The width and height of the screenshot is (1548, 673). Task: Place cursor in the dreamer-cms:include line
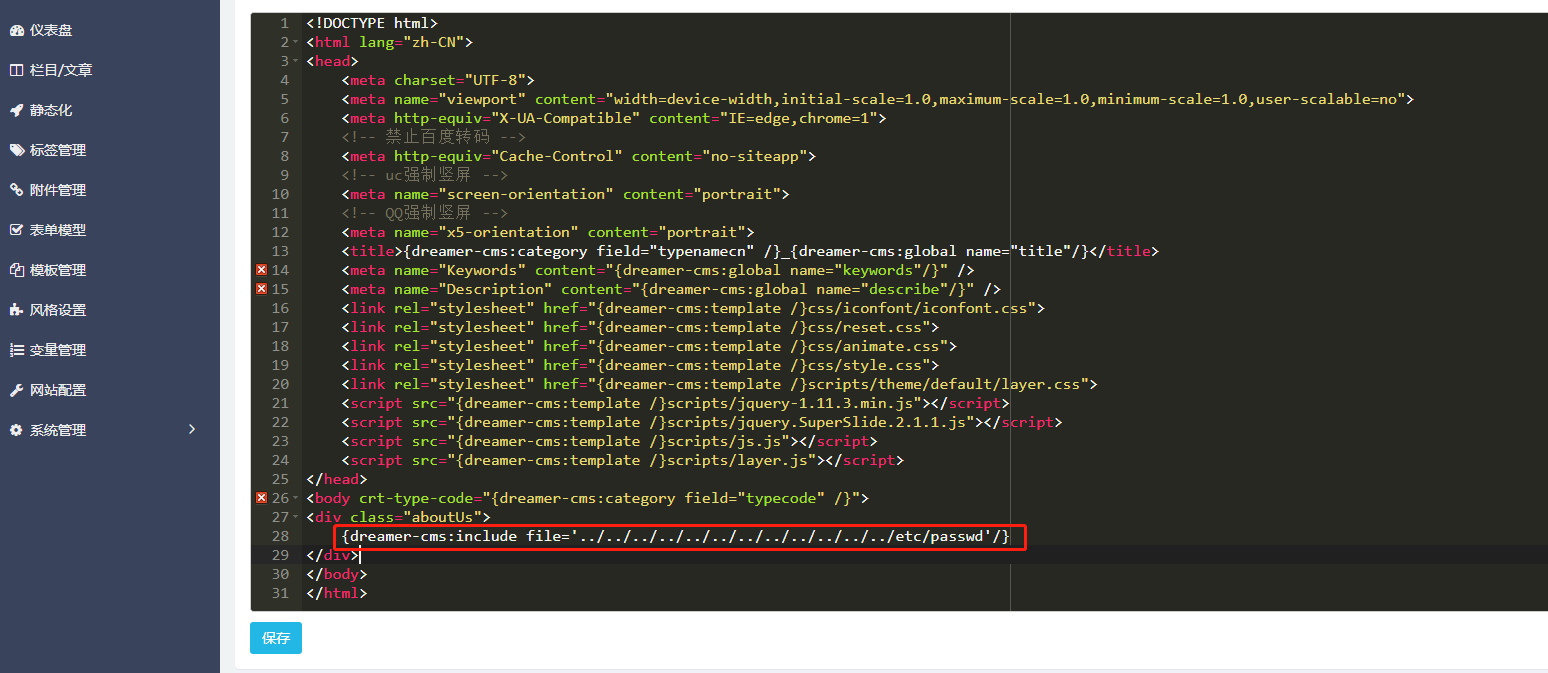(x=676, y=536)
